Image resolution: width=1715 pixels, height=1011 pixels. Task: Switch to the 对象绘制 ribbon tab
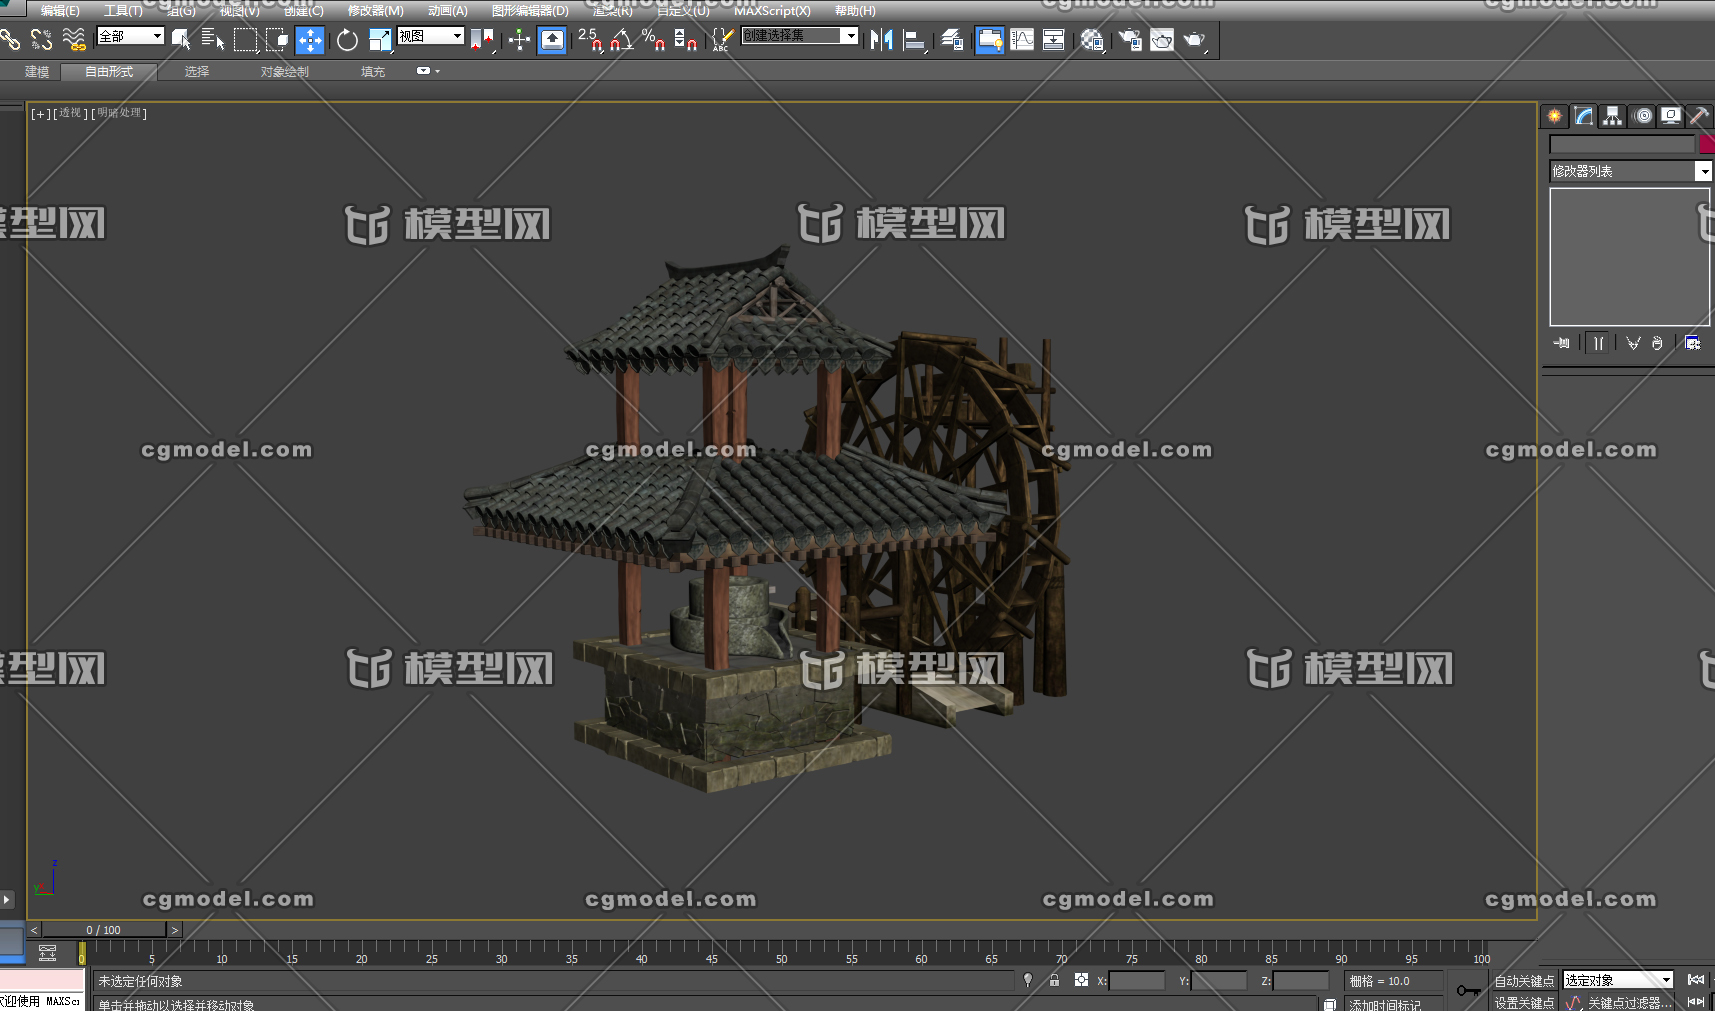pos(285,72)
